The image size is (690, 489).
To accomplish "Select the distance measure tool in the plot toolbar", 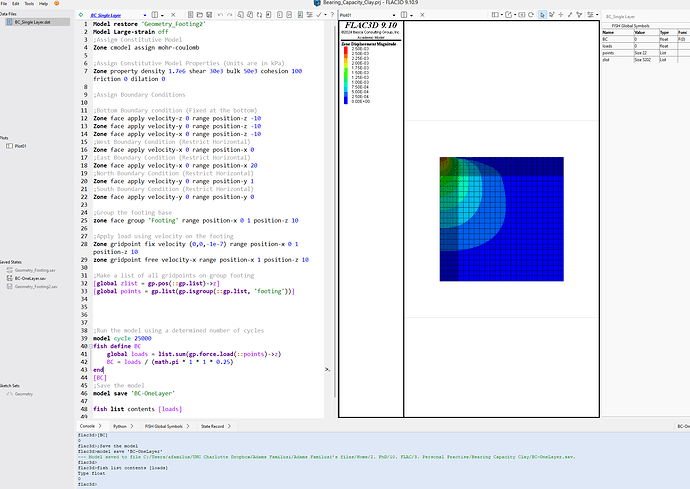I will pyautogui.click(x=570, y=15).
